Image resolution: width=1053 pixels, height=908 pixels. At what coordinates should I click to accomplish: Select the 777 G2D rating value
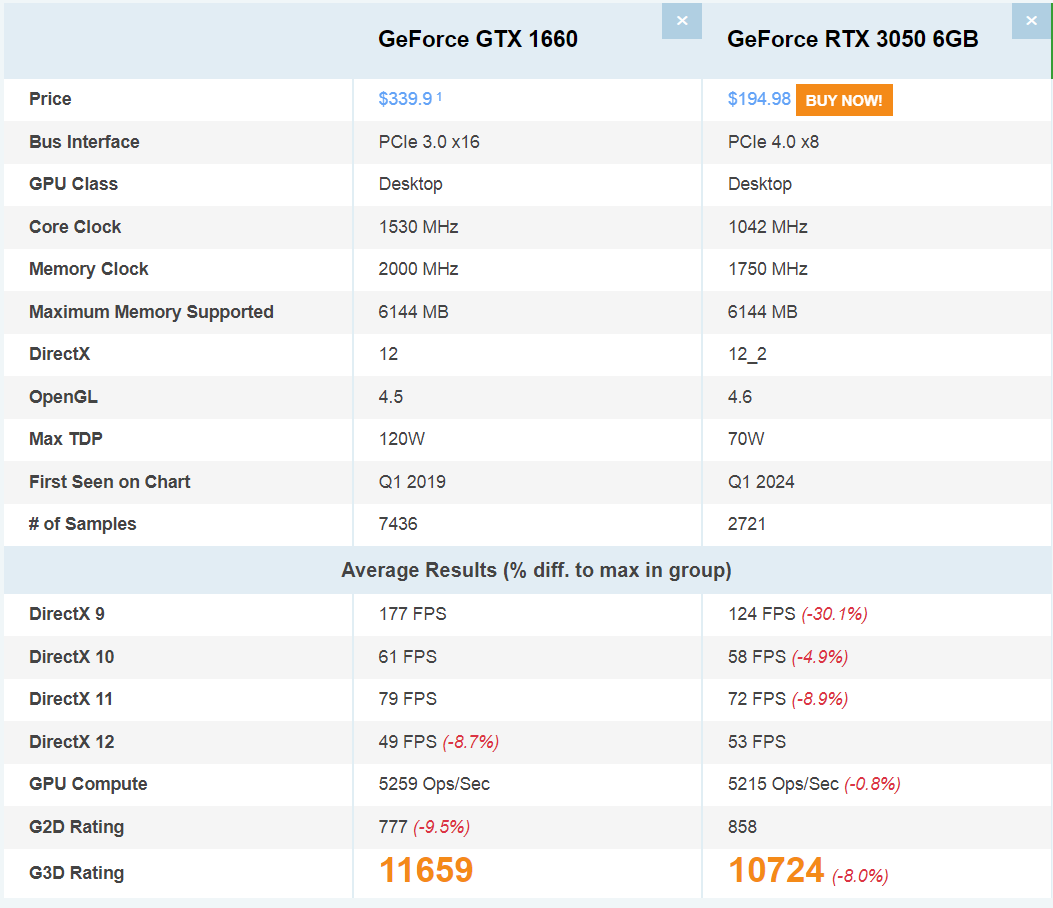(x=393, y=827)
